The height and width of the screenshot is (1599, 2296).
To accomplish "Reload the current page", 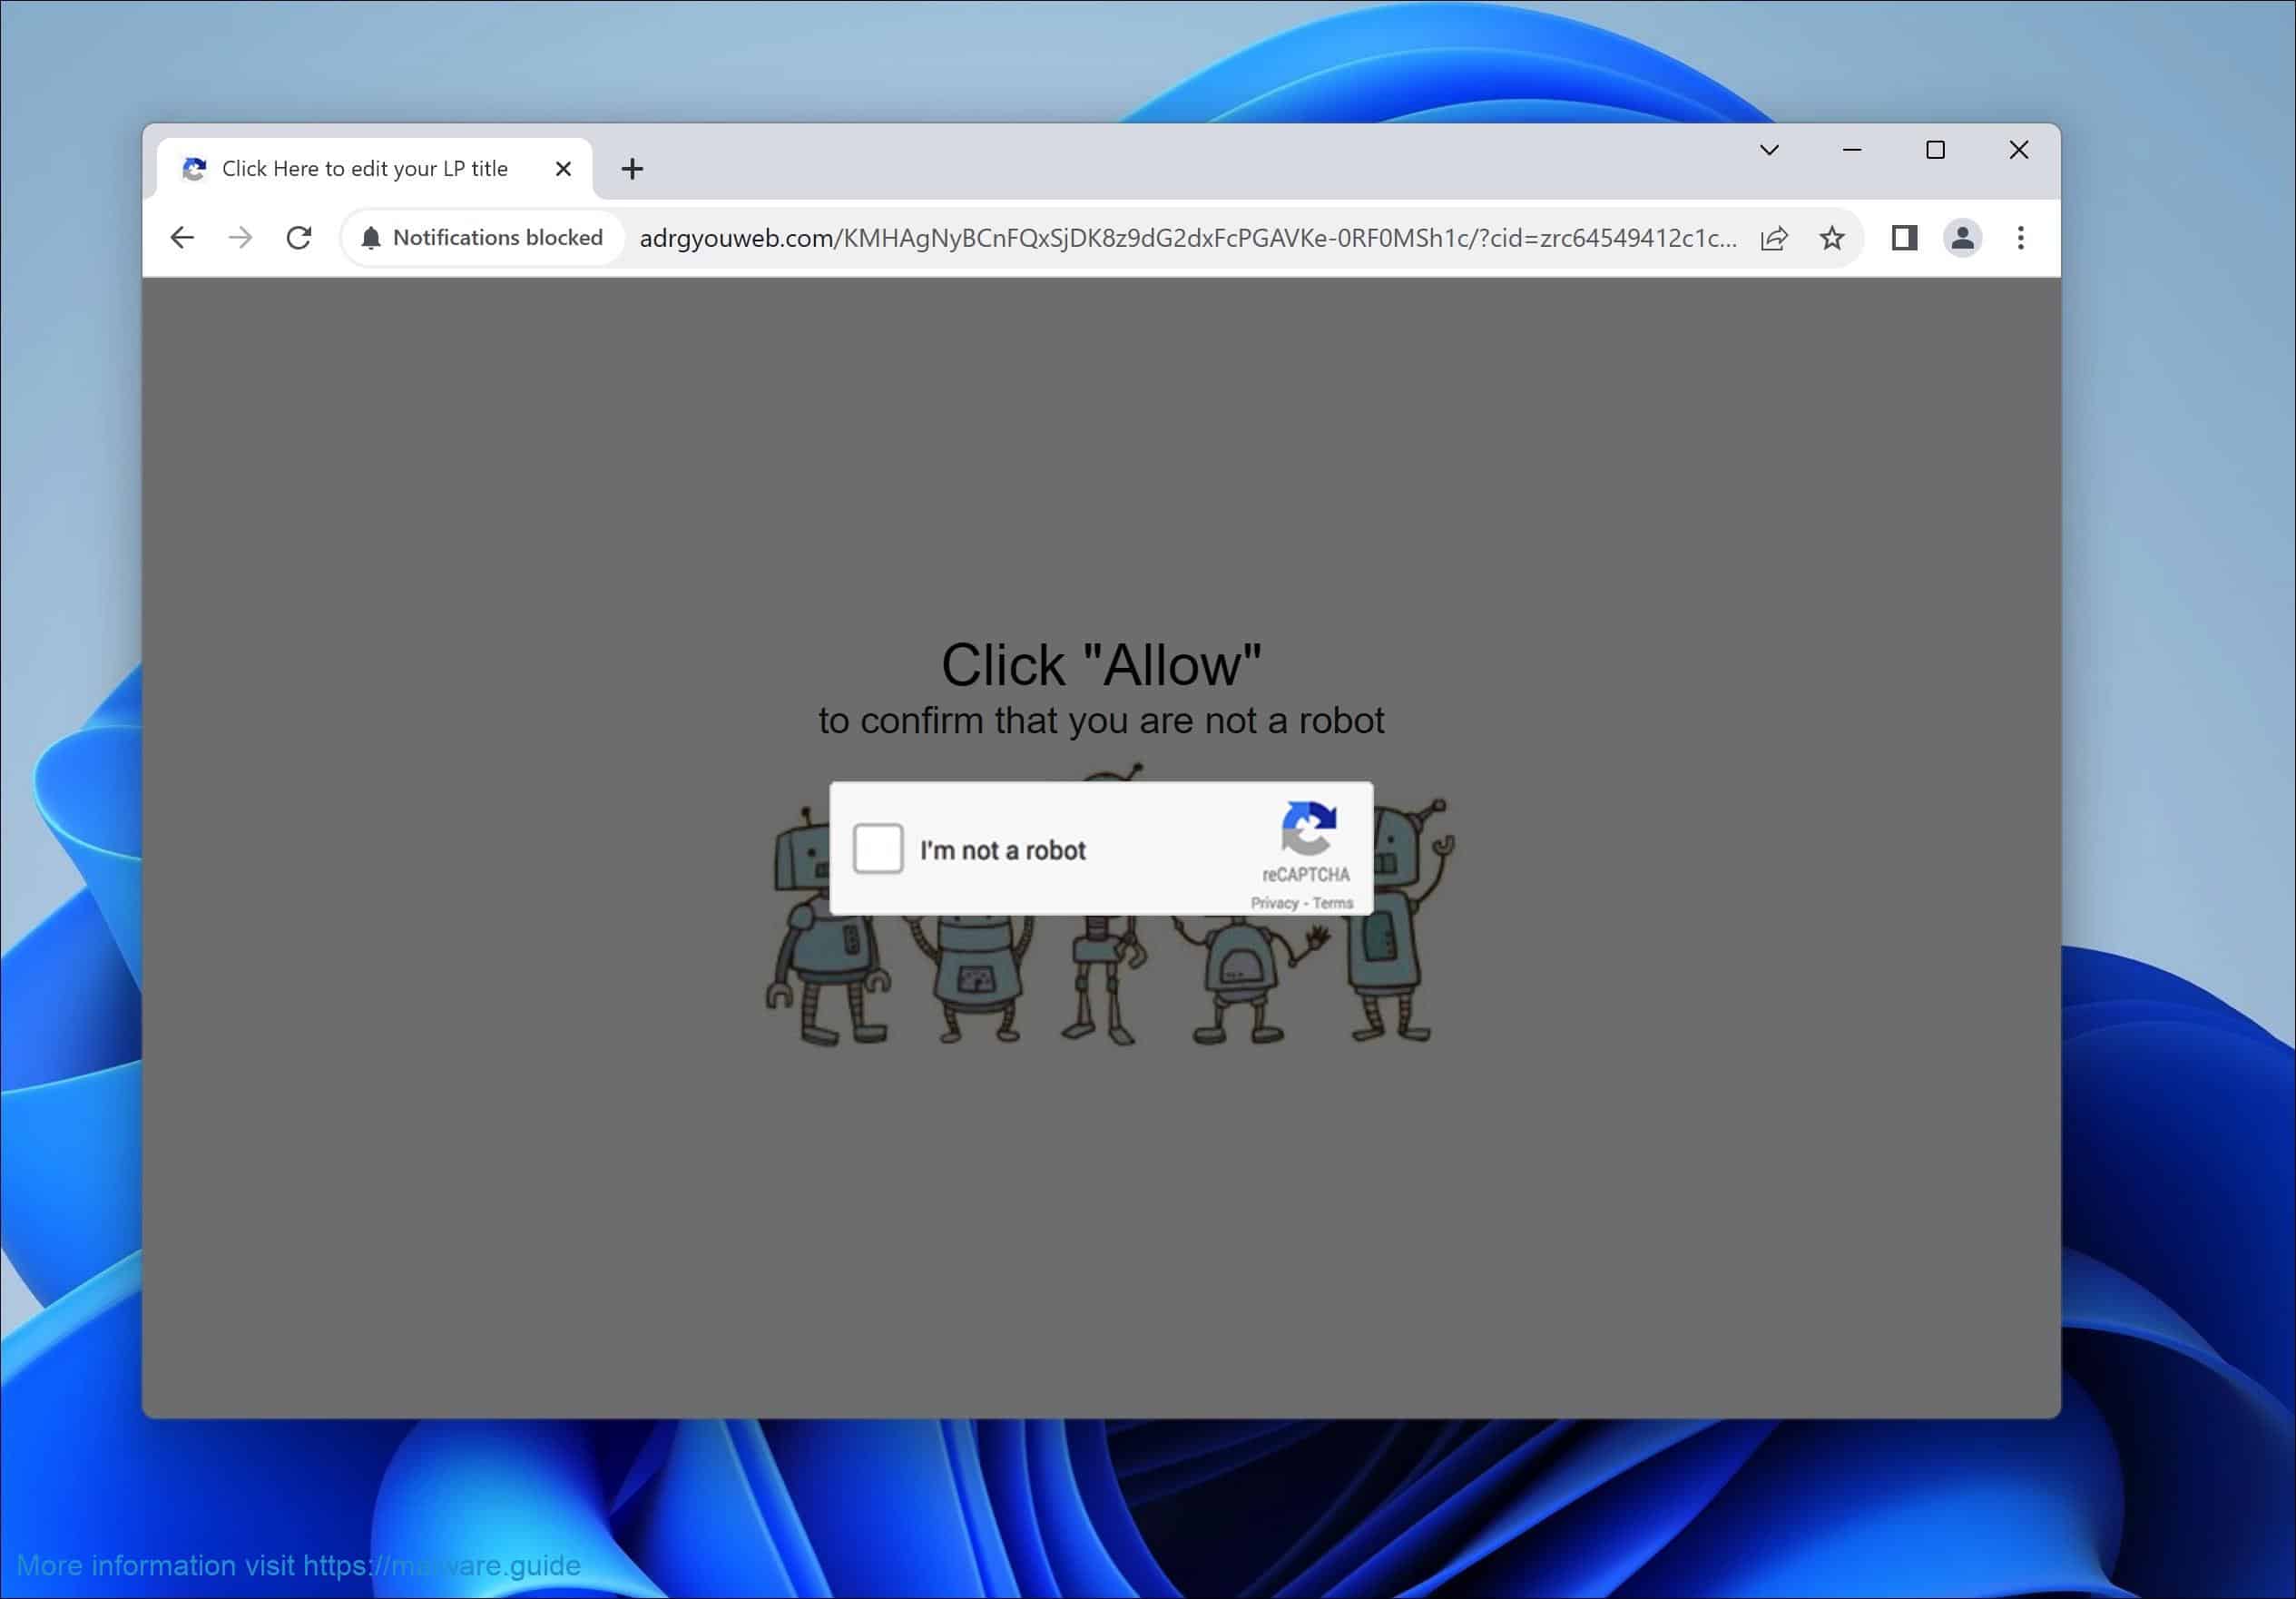I will (x=299, y=238).
